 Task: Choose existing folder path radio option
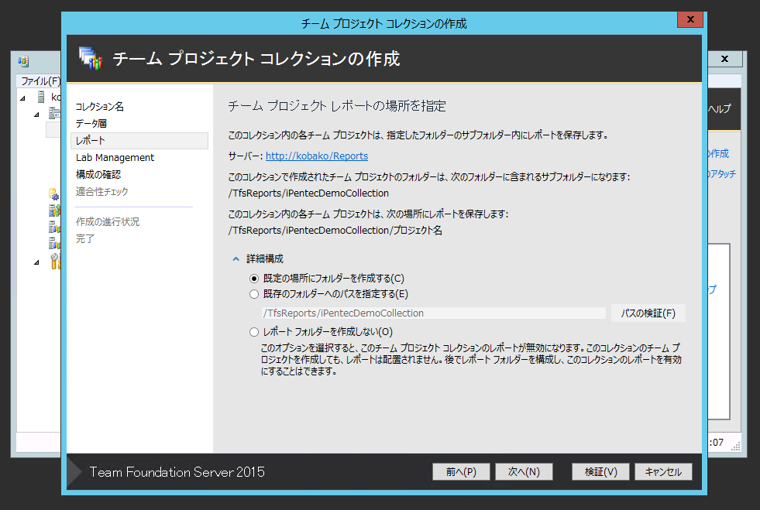254,294
